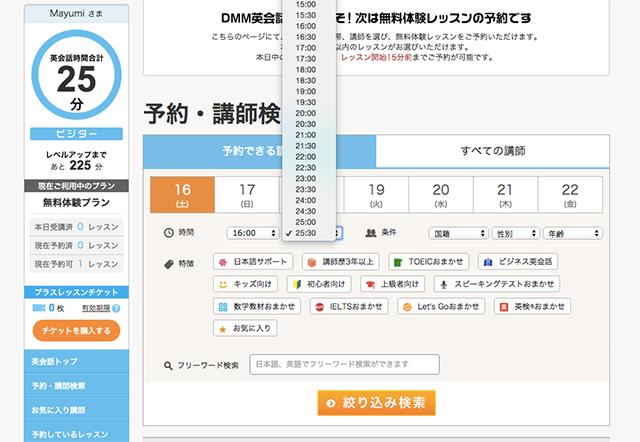Screen dimensions: 640x442
Task: Switch to the すべての講師 tab
Action: pos(493,151)
